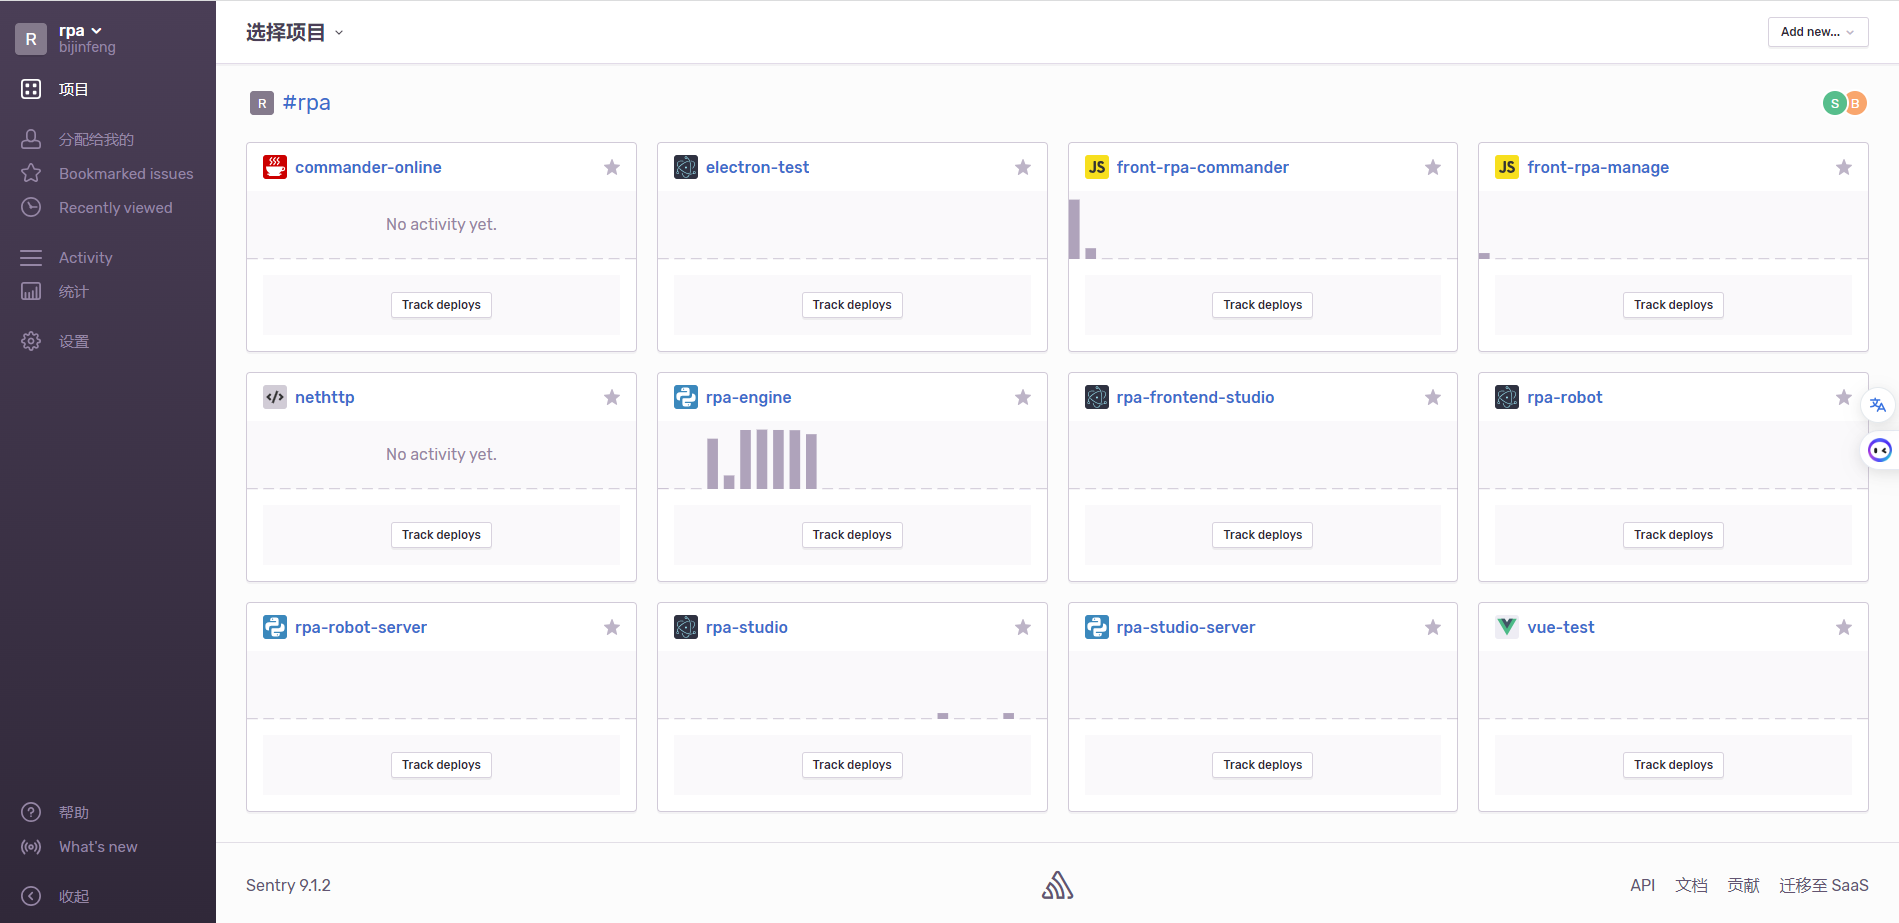Image resolution: width=1899 pixels, height=923 pixels.
Task: Click the Java icon for commander-online
Action: (x=275, y=167)
